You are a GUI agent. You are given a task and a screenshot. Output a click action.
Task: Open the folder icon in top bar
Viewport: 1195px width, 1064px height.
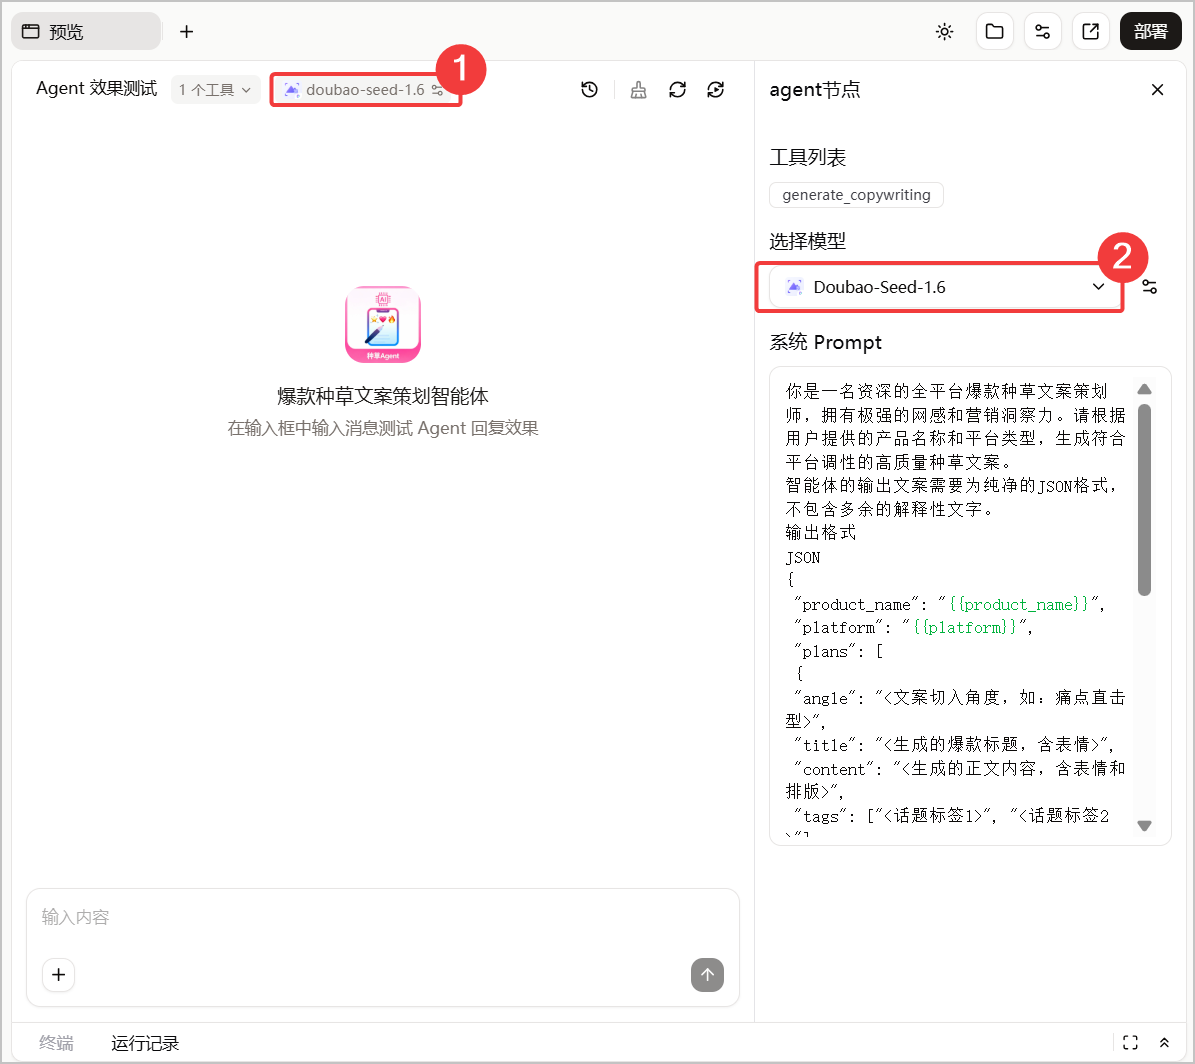[x=995, y=31]
